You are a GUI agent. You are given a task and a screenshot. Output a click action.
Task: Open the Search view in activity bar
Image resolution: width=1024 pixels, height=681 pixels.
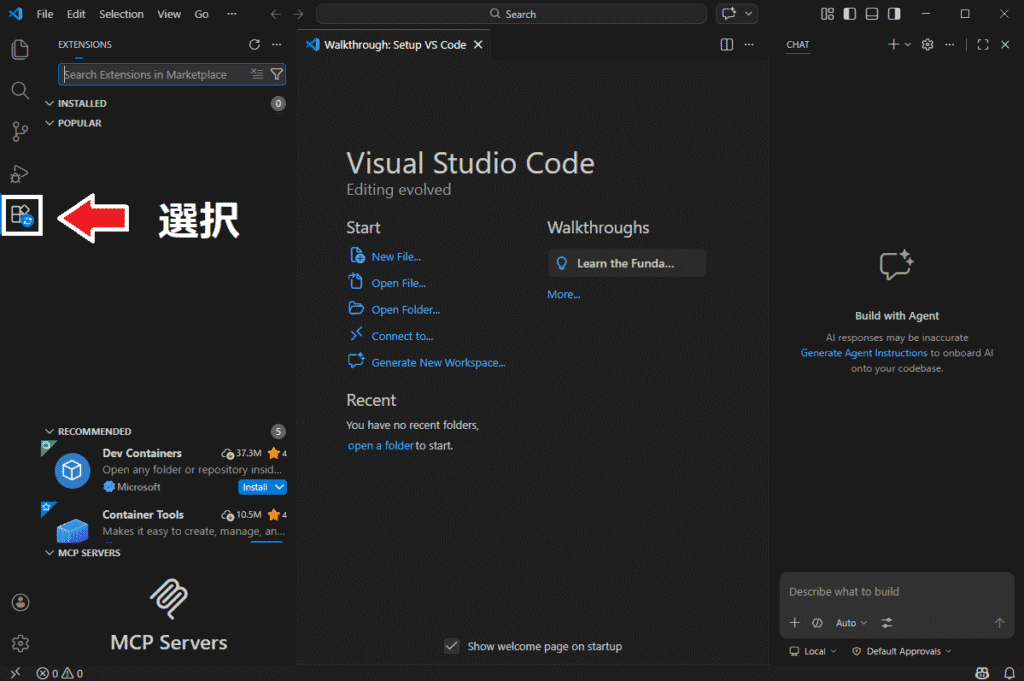coord(20,91)
